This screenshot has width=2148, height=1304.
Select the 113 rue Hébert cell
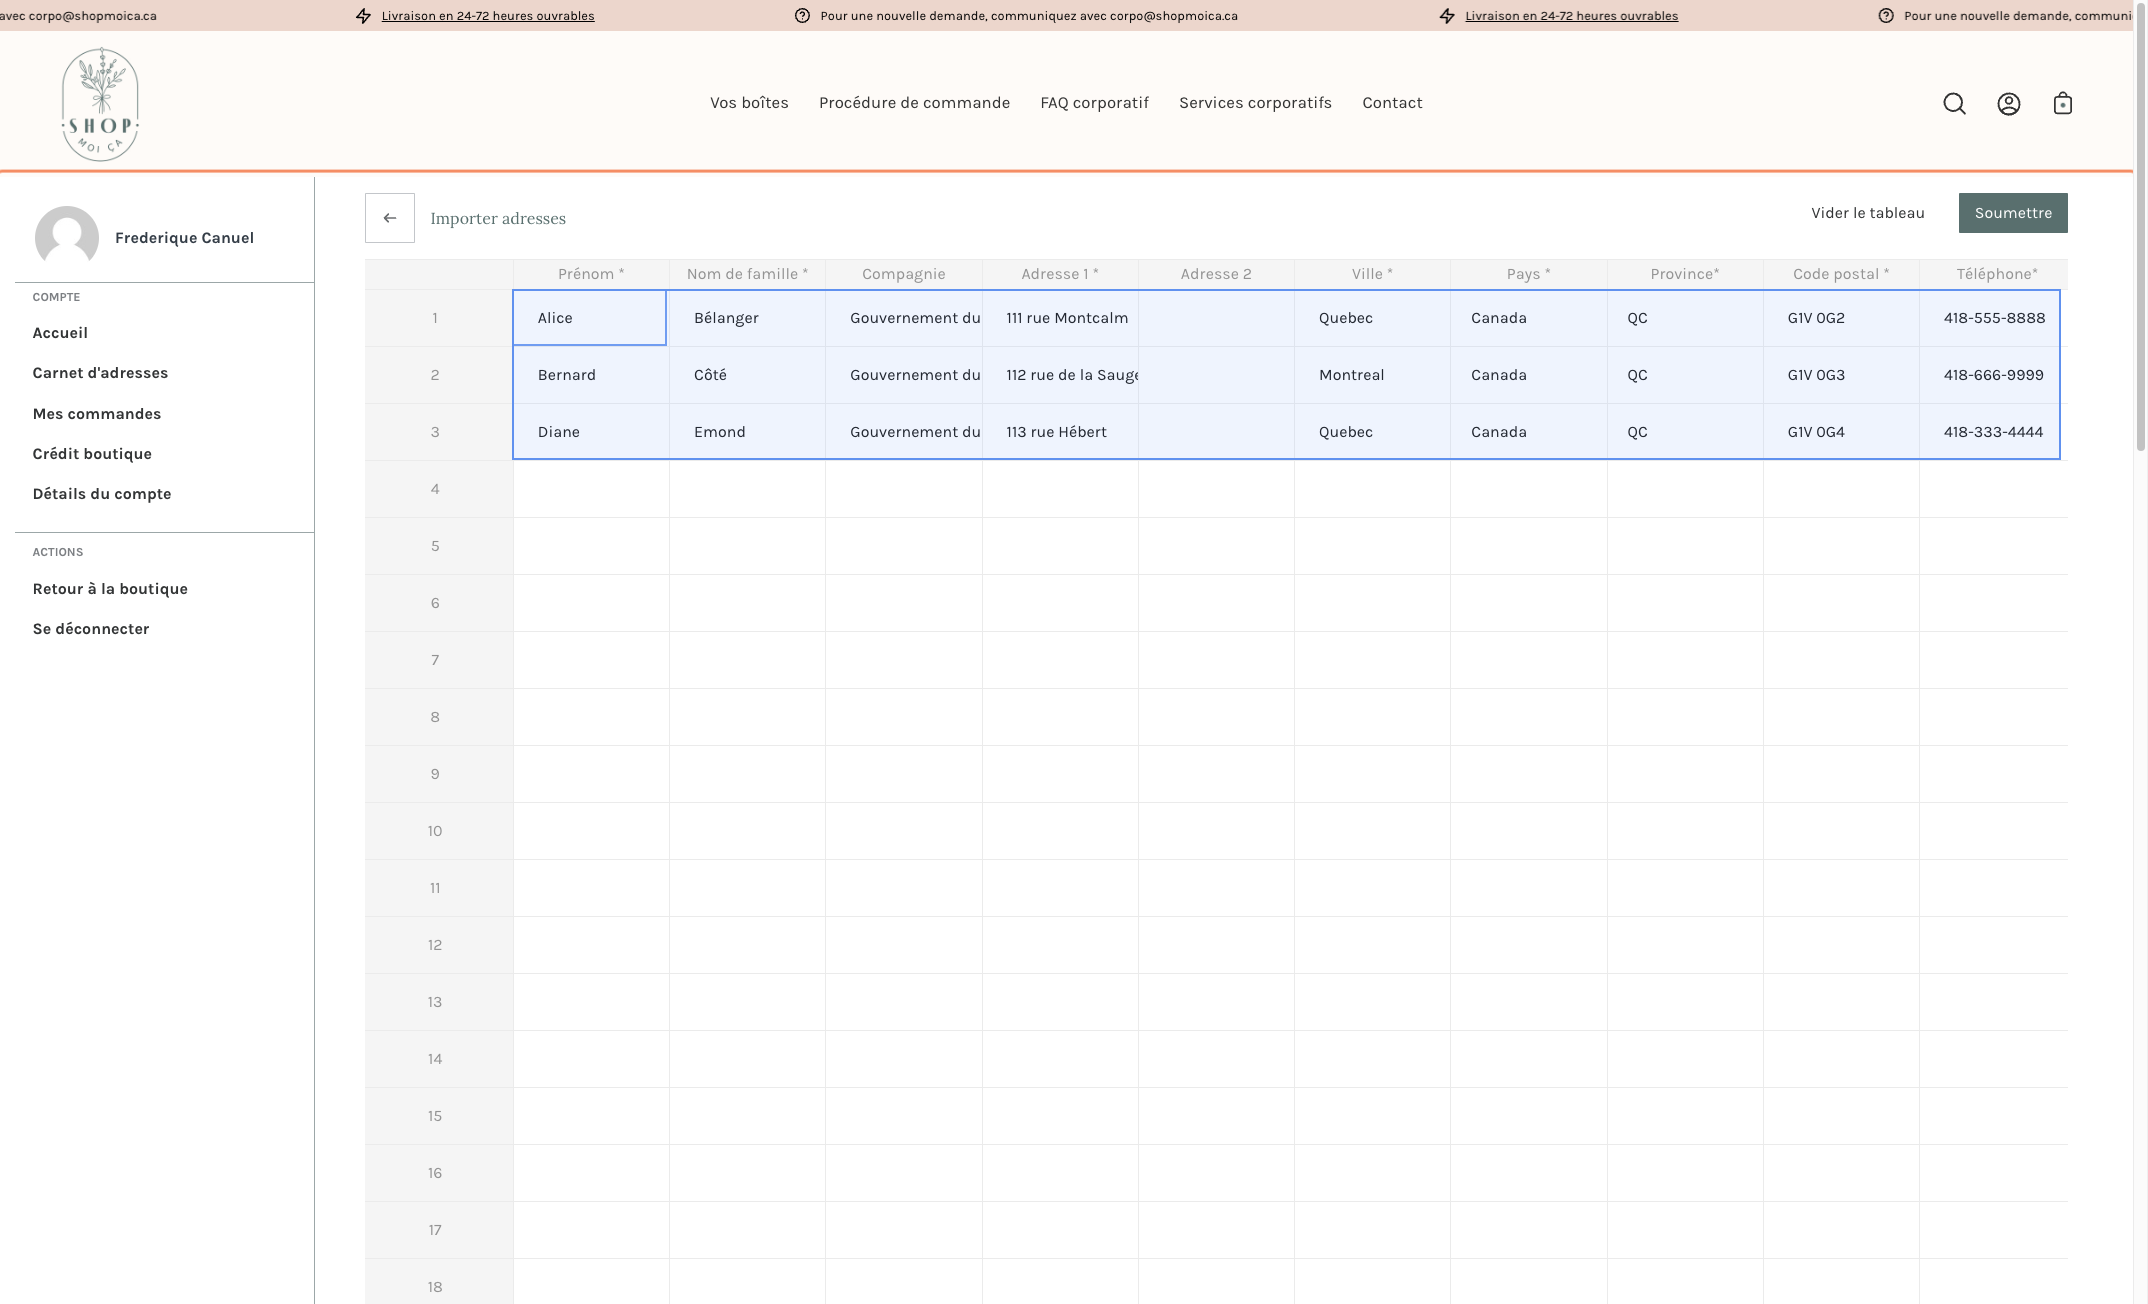click(x=1060, y=432)
